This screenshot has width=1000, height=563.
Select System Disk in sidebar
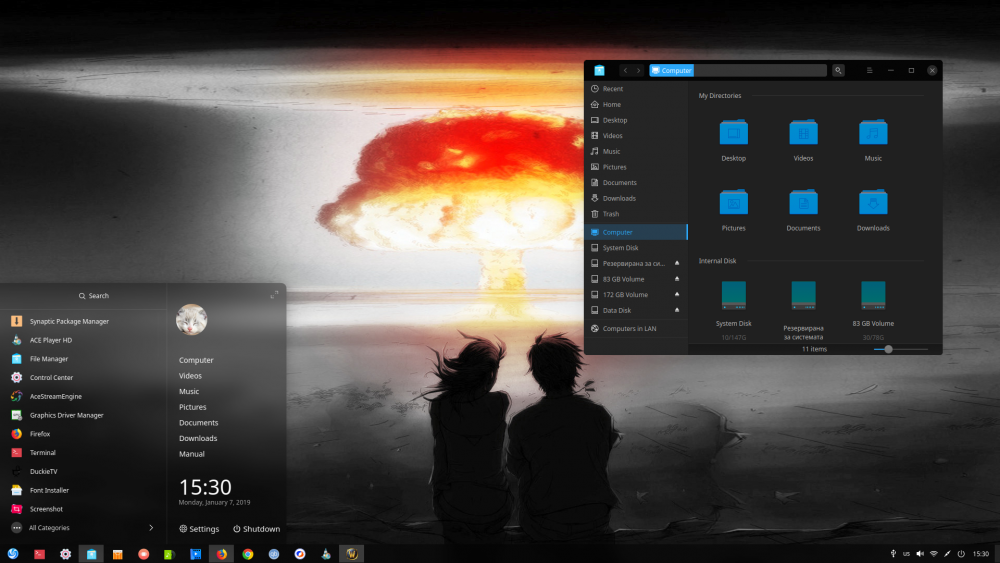[x=636, y=248]
